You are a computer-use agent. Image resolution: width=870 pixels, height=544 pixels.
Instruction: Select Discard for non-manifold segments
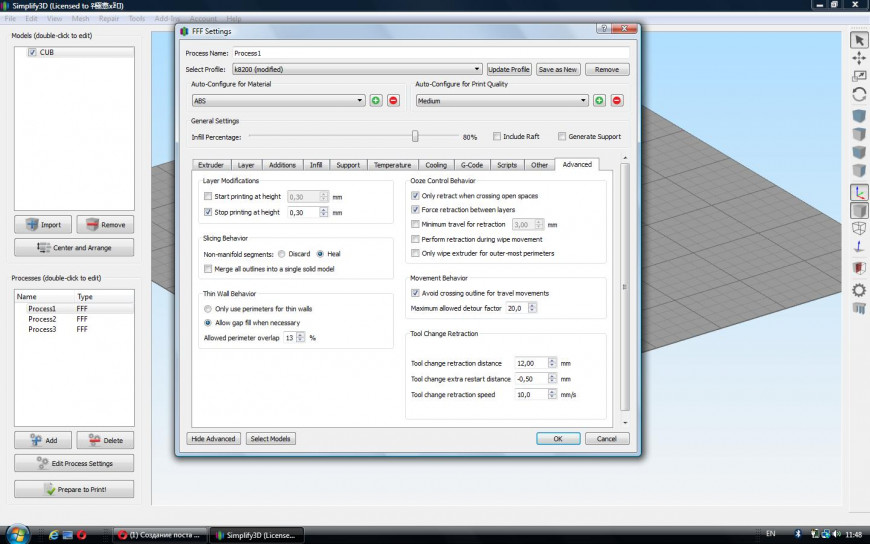[x=282, y=254]
